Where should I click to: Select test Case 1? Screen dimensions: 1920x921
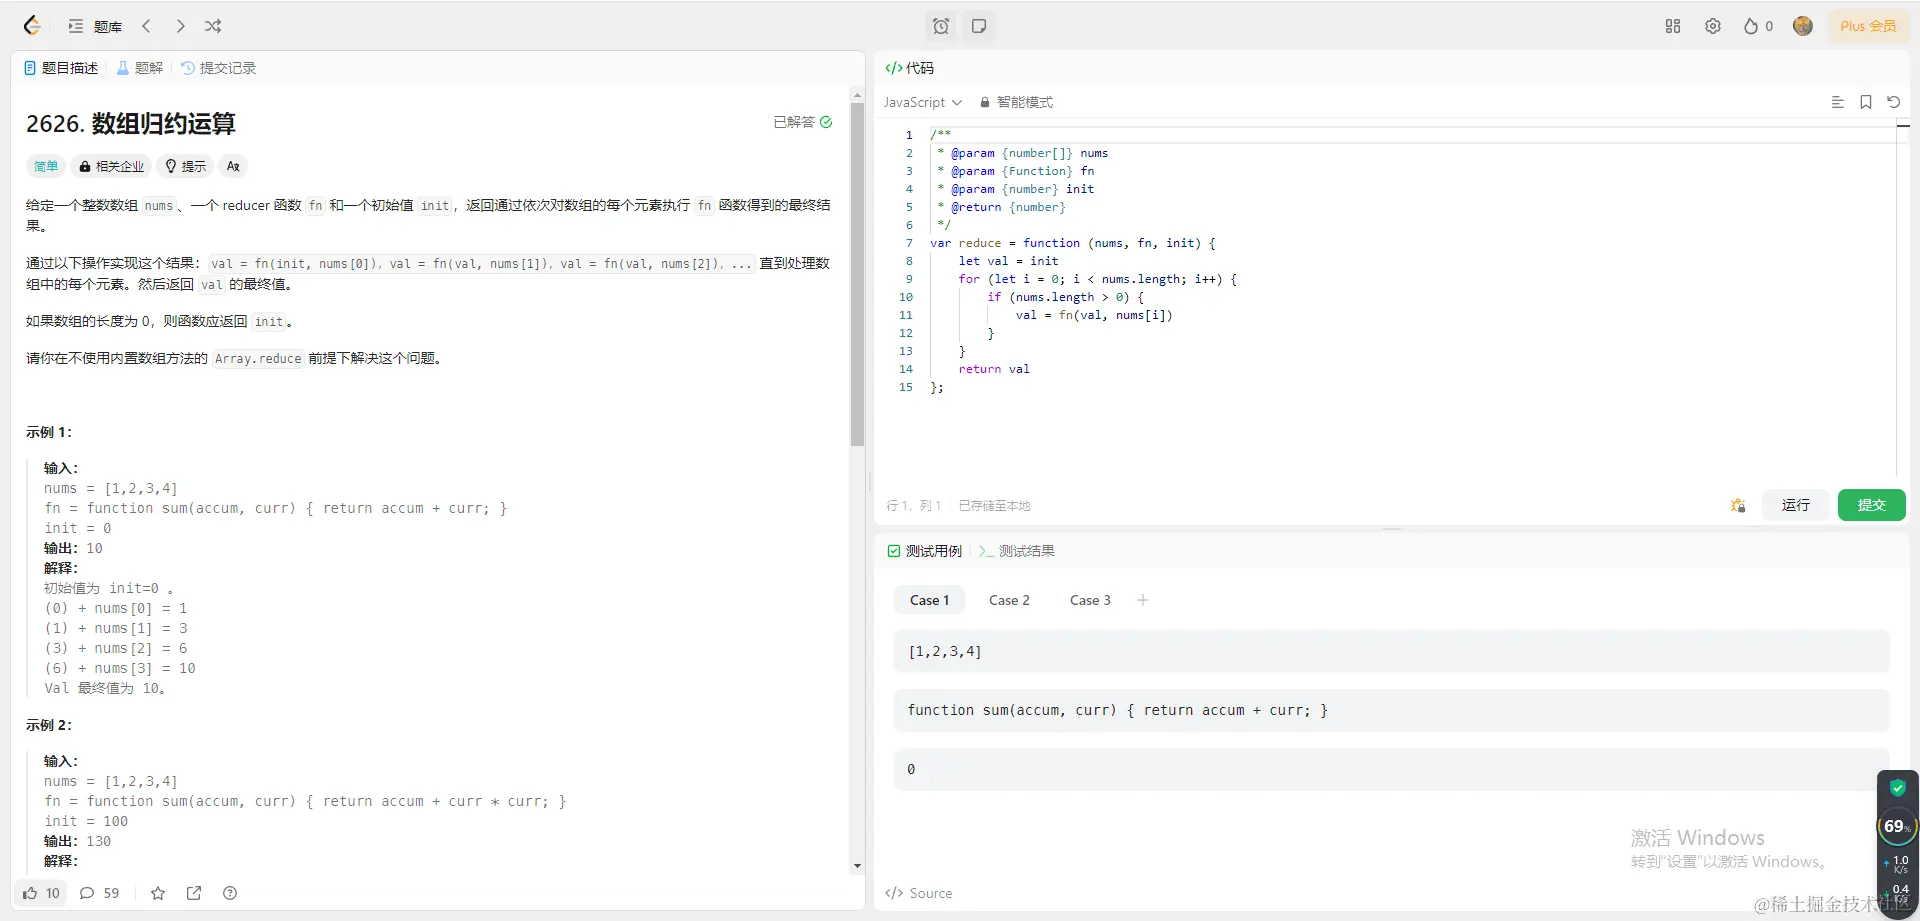point(929,600)
